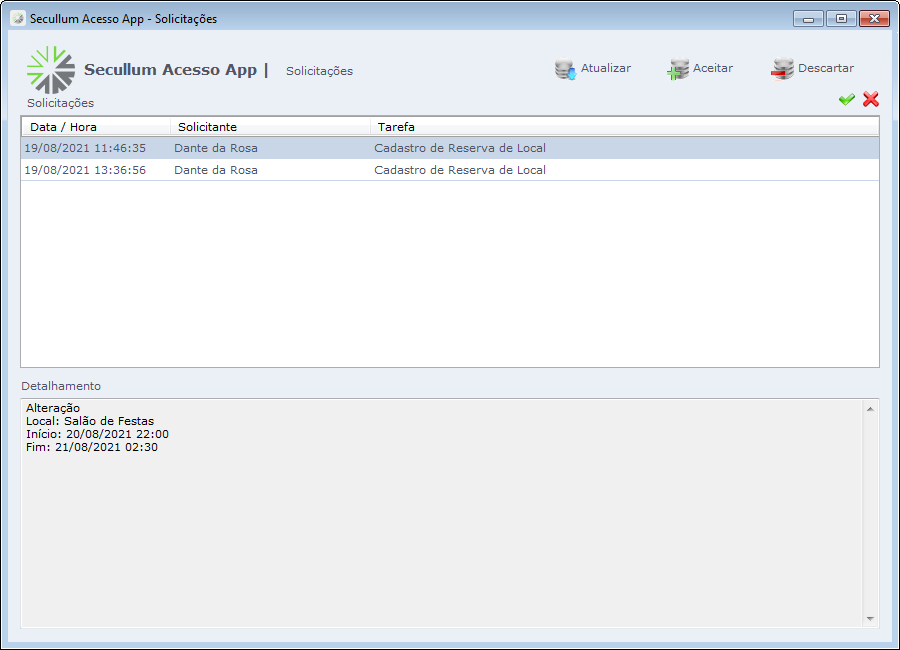Image resolution: width=900 pixels, height=650 pixels.
Task: Click the green checkmark icon
Action: 846,99
